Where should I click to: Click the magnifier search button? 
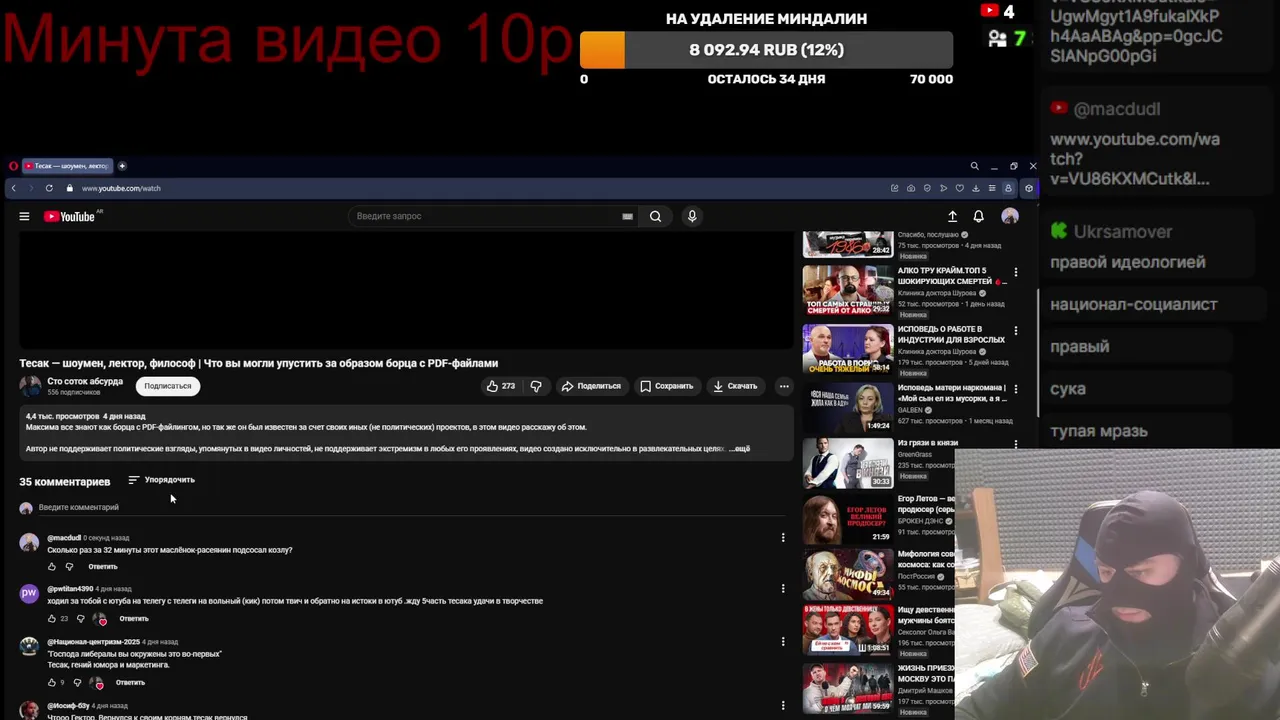point(655,216)
